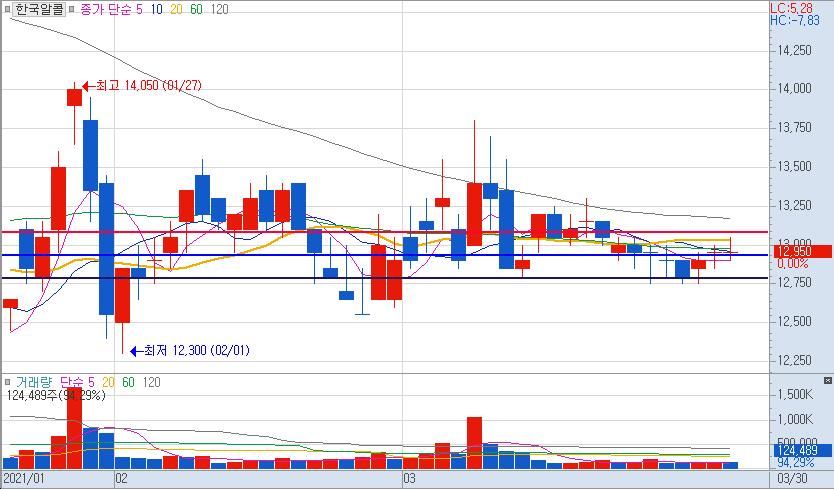The width and height of the screenshot is (834, 489).
Task: Select the 10-day price moving average label
Action: click(x=156, y=9)
